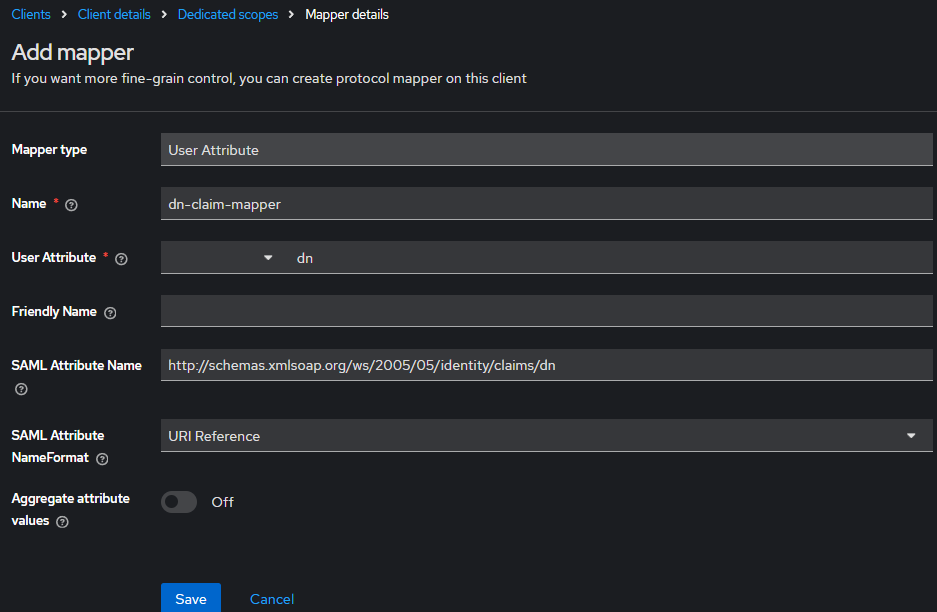Click the help icon next to Name
The width and height of the screenshot is (937, 612).
[71, 204]
